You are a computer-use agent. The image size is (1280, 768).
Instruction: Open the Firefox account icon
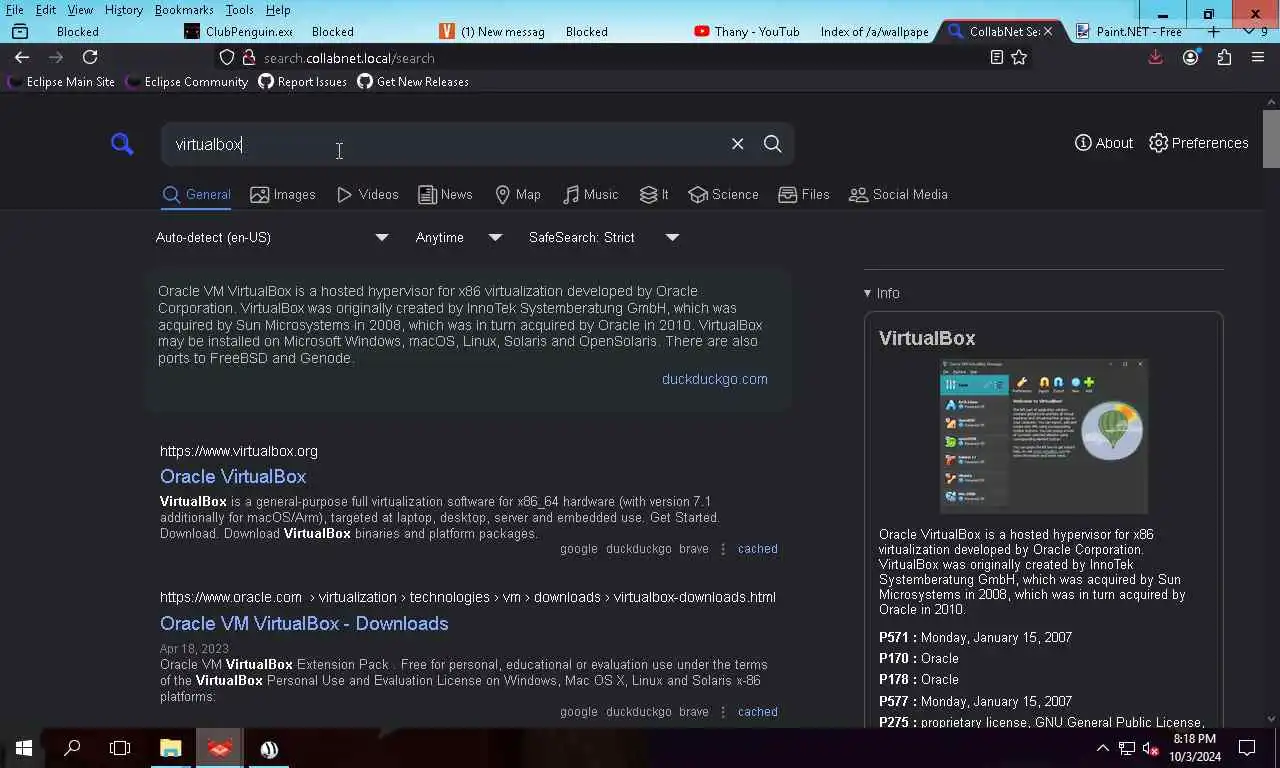point(1190,57)
